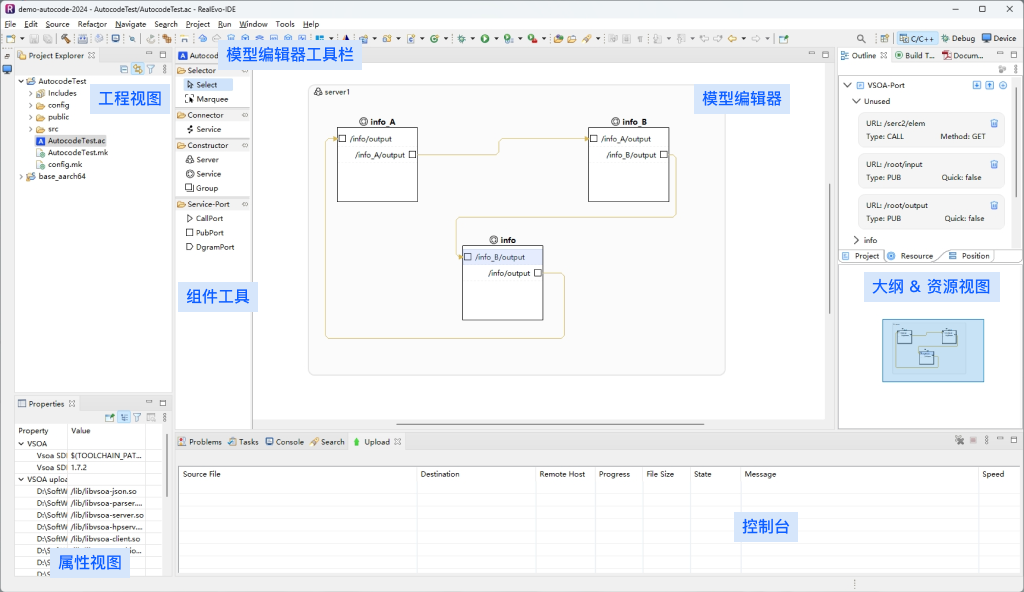The image size is (1024, 592).
Task: Select the info_B service block title
Action: click(x=629, y=122)
